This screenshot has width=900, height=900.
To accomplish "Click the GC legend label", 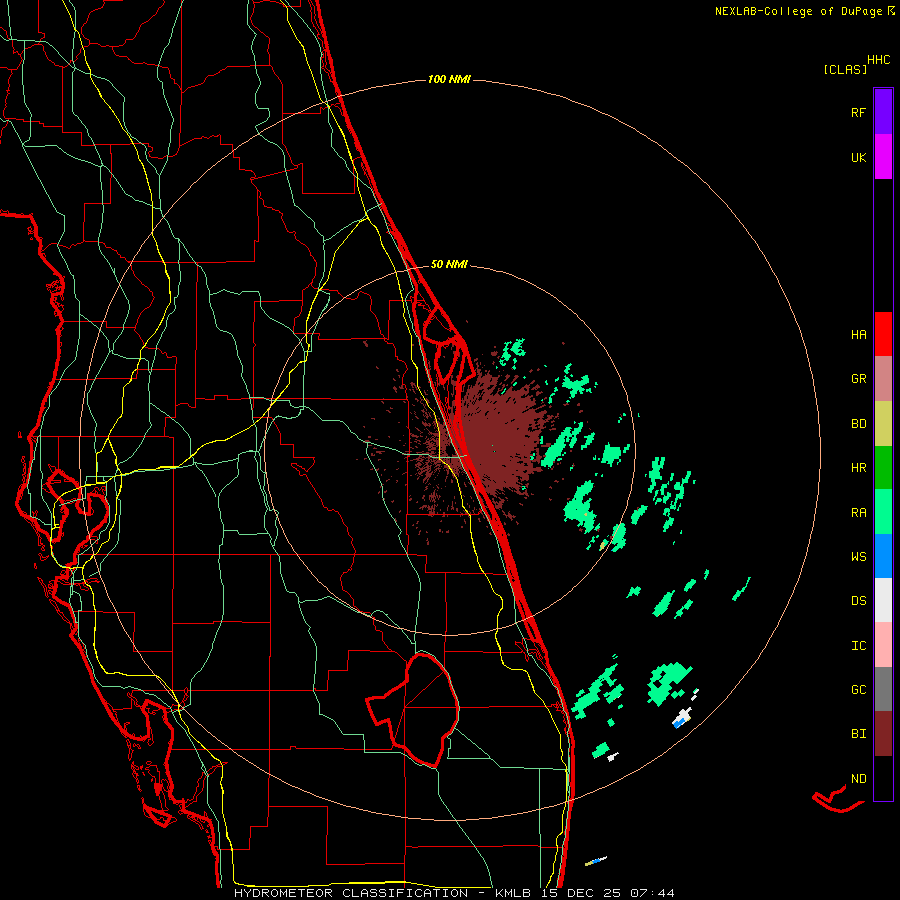I will pos(858,689).
